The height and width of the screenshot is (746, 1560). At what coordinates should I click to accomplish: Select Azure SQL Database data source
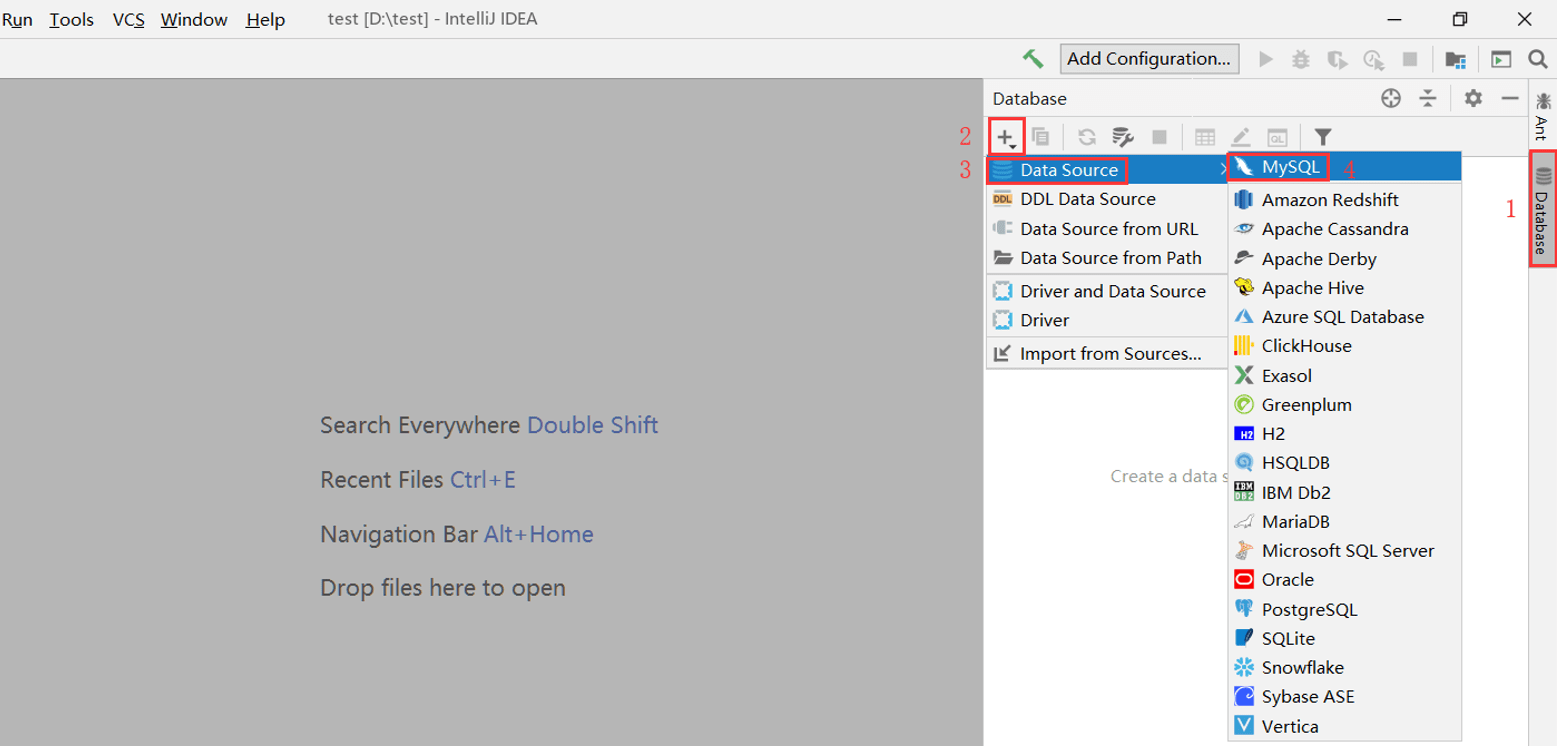tap(1345, 317)
